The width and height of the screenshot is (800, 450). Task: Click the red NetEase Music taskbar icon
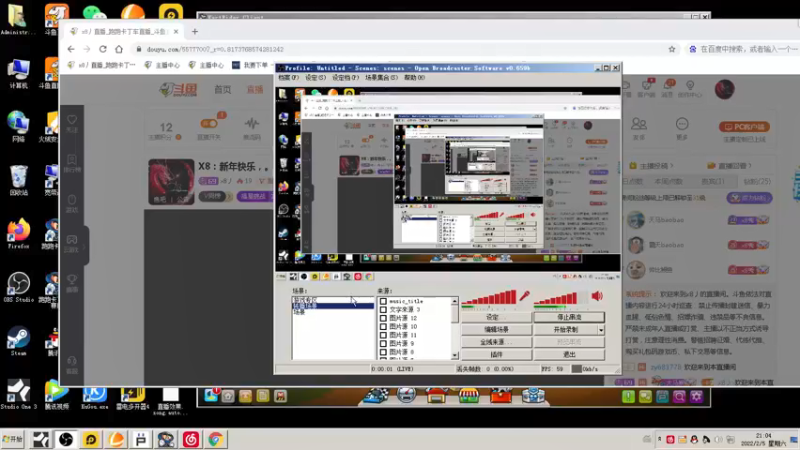191,439
